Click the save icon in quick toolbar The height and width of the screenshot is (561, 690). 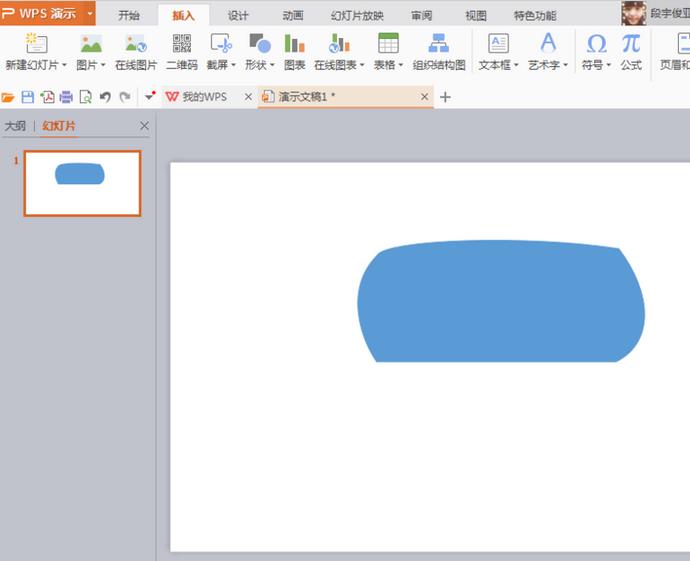click(x=27, y=97)
